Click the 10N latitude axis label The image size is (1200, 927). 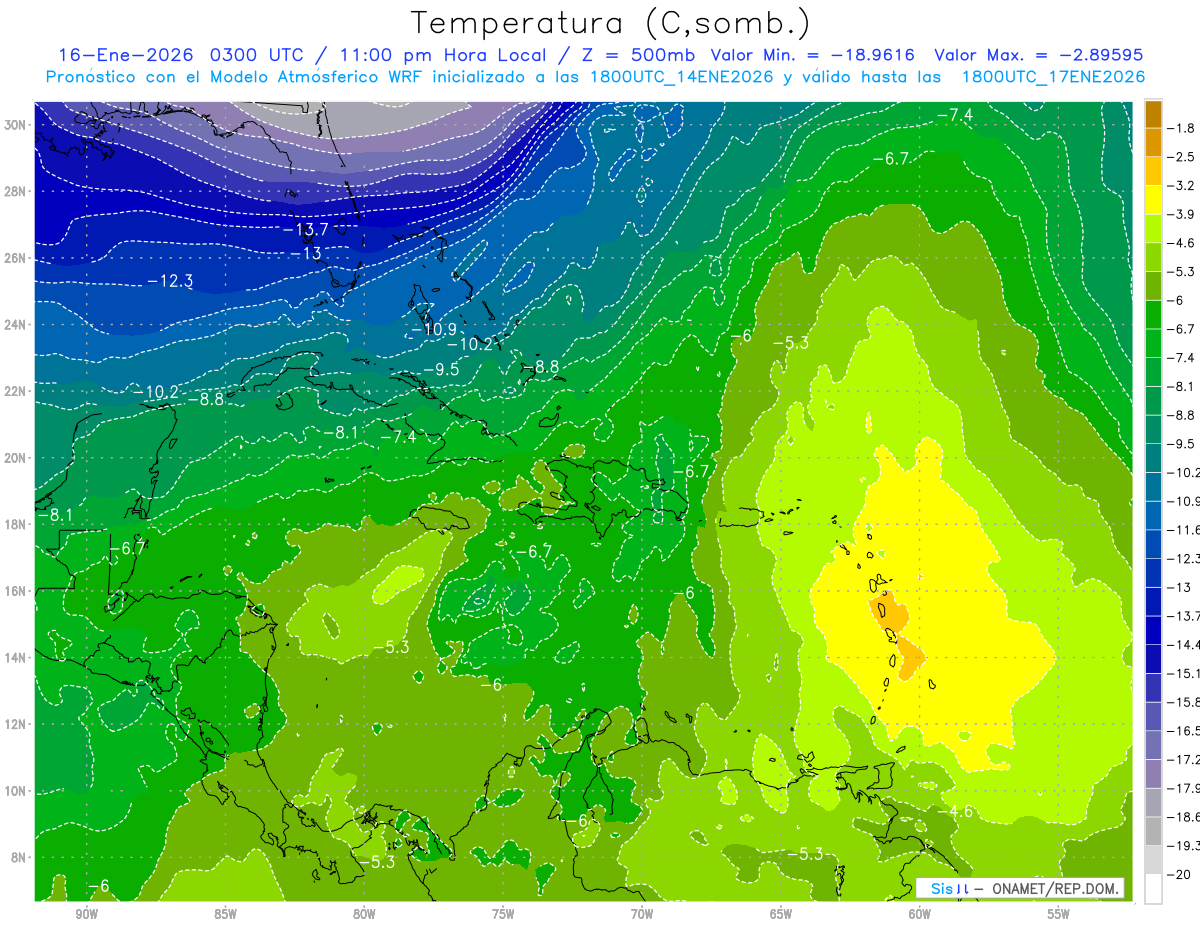click(x=17, y=790)
